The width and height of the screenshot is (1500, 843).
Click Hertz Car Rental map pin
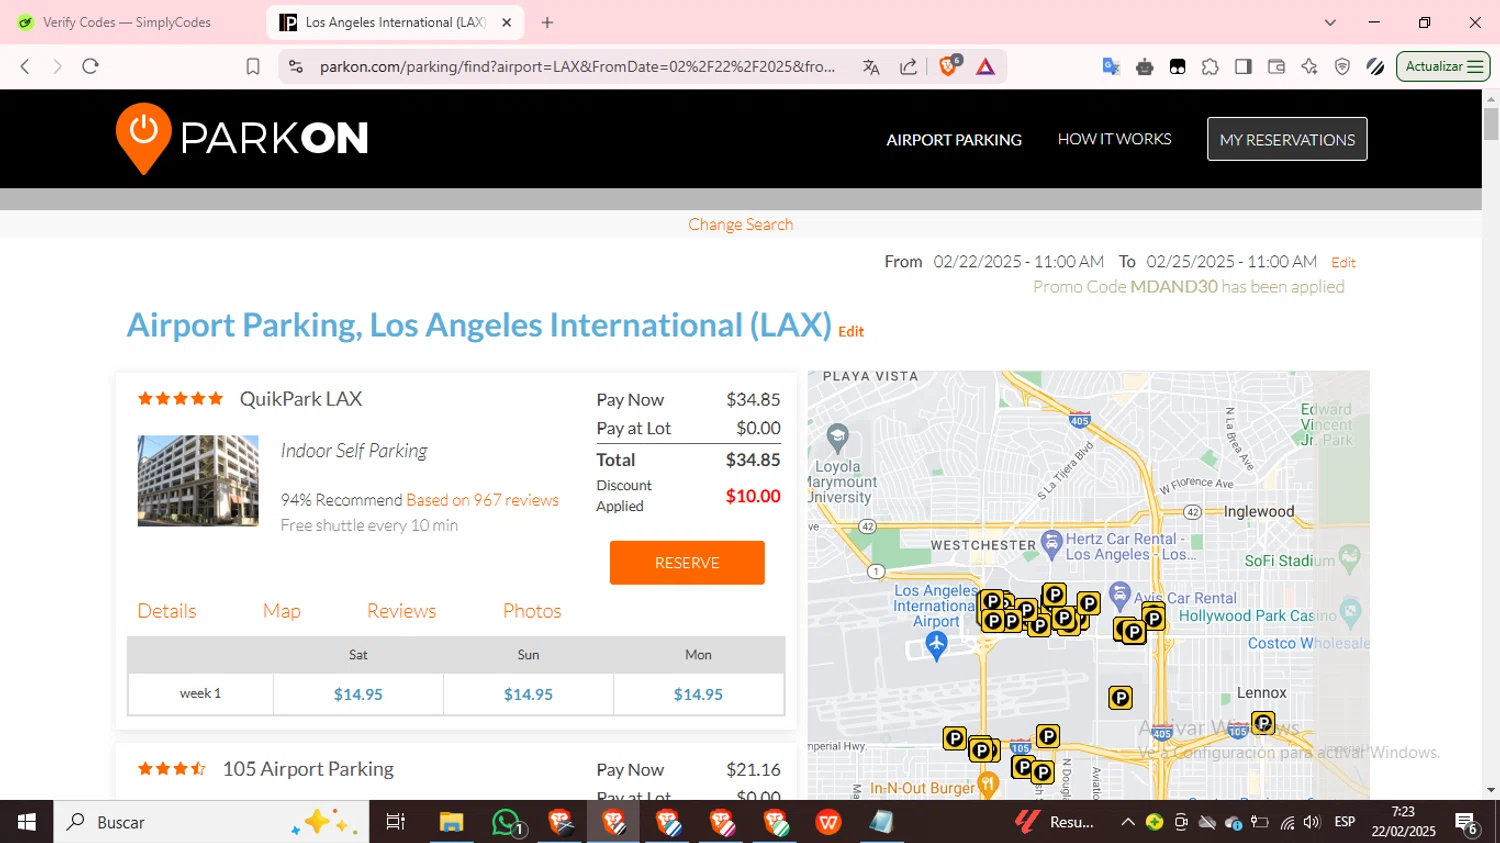(1051, 544)
